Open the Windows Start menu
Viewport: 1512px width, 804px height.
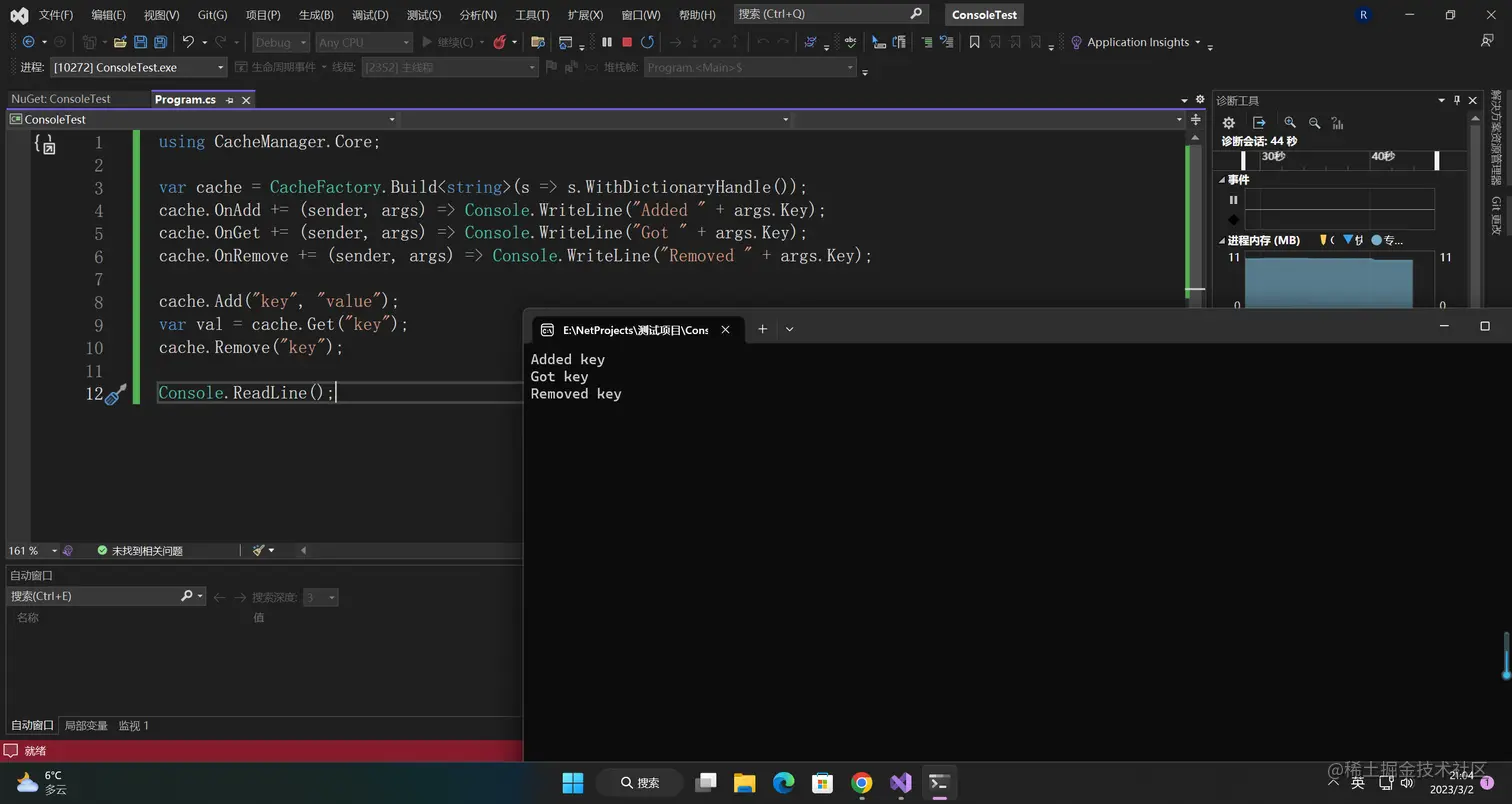click(x=573, y=782)
